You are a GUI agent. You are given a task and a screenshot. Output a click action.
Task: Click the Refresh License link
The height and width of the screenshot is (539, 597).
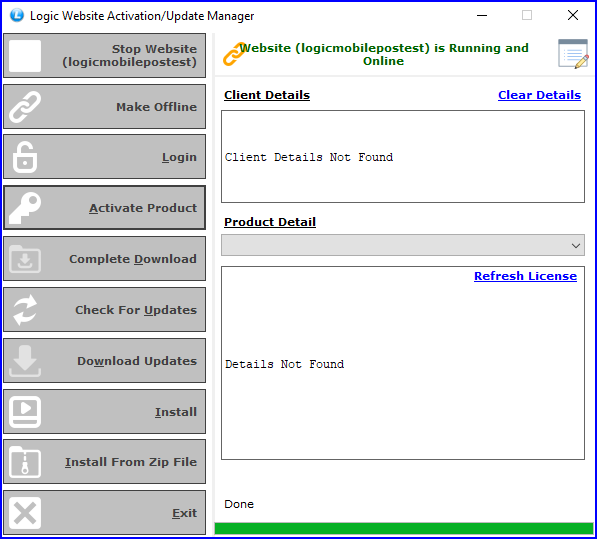(x=525, y=276)
